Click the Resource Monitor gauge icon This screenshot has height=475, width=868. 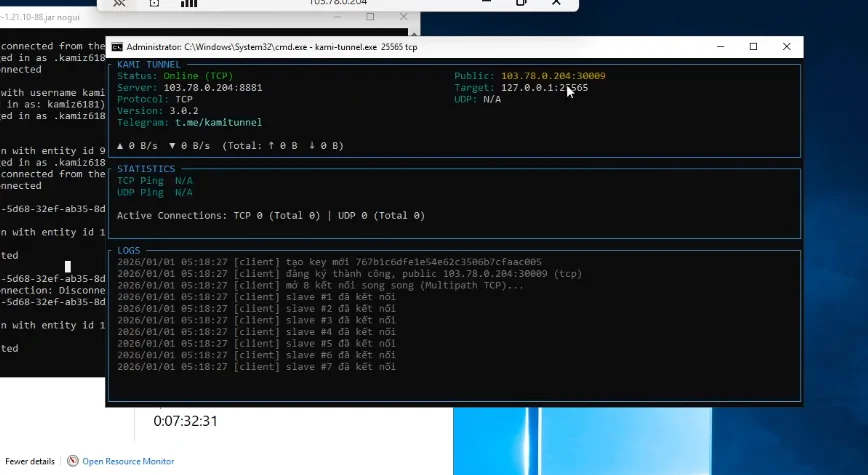pyautogui.click(x=73, y=461)
